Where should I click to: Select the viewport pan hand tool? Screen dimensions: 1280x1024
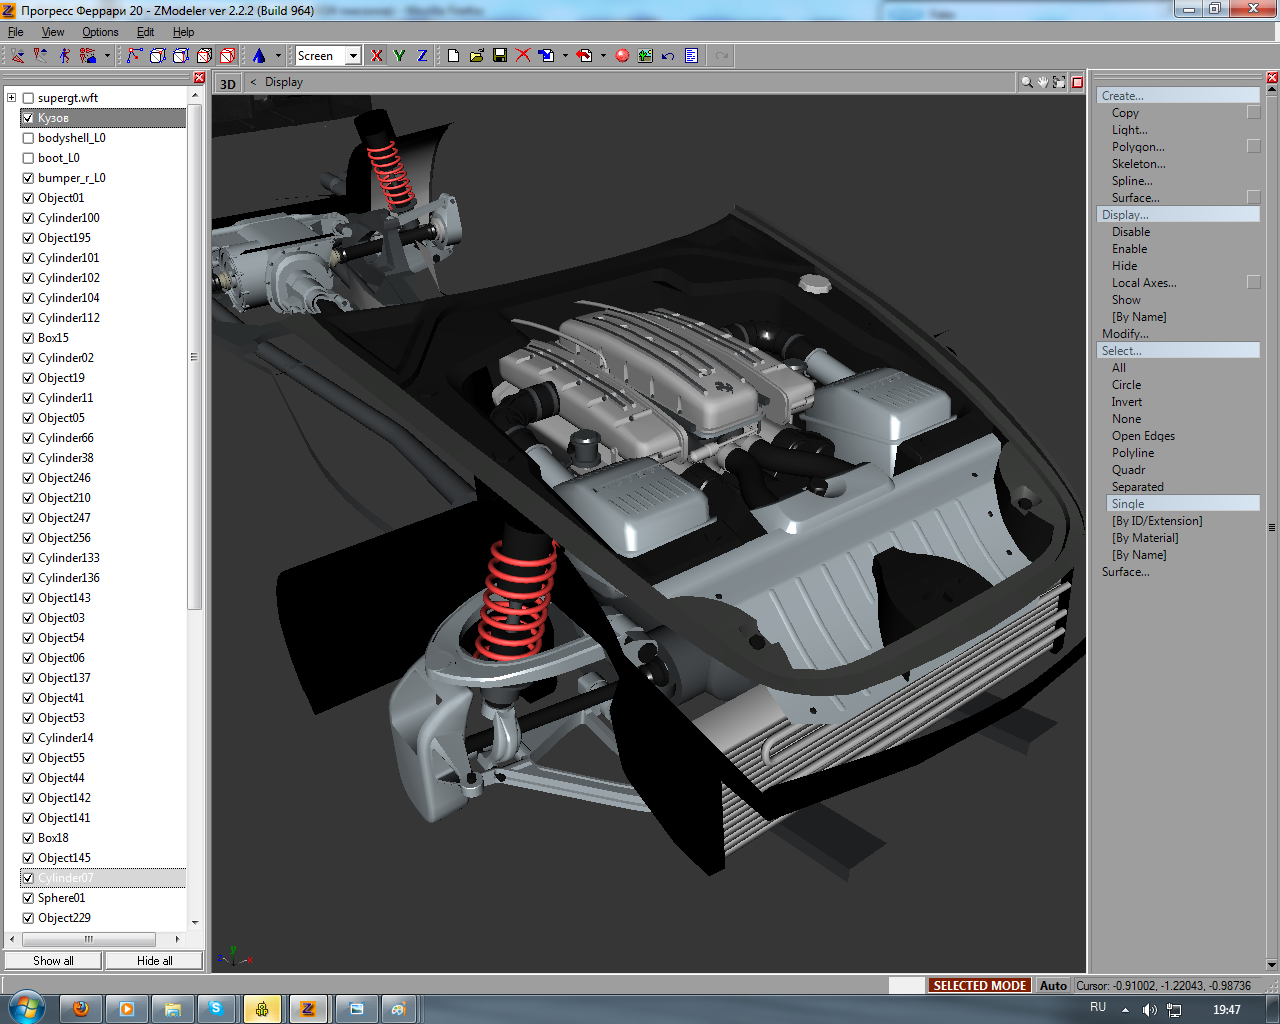(1042, 83)
